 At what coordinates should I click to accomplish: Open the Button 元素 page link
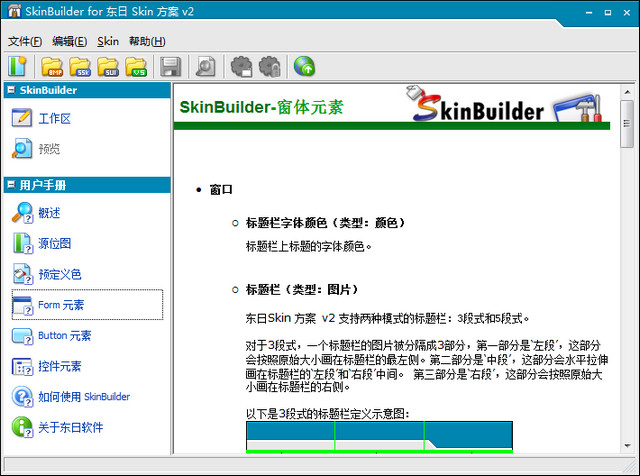click(64, 336)
